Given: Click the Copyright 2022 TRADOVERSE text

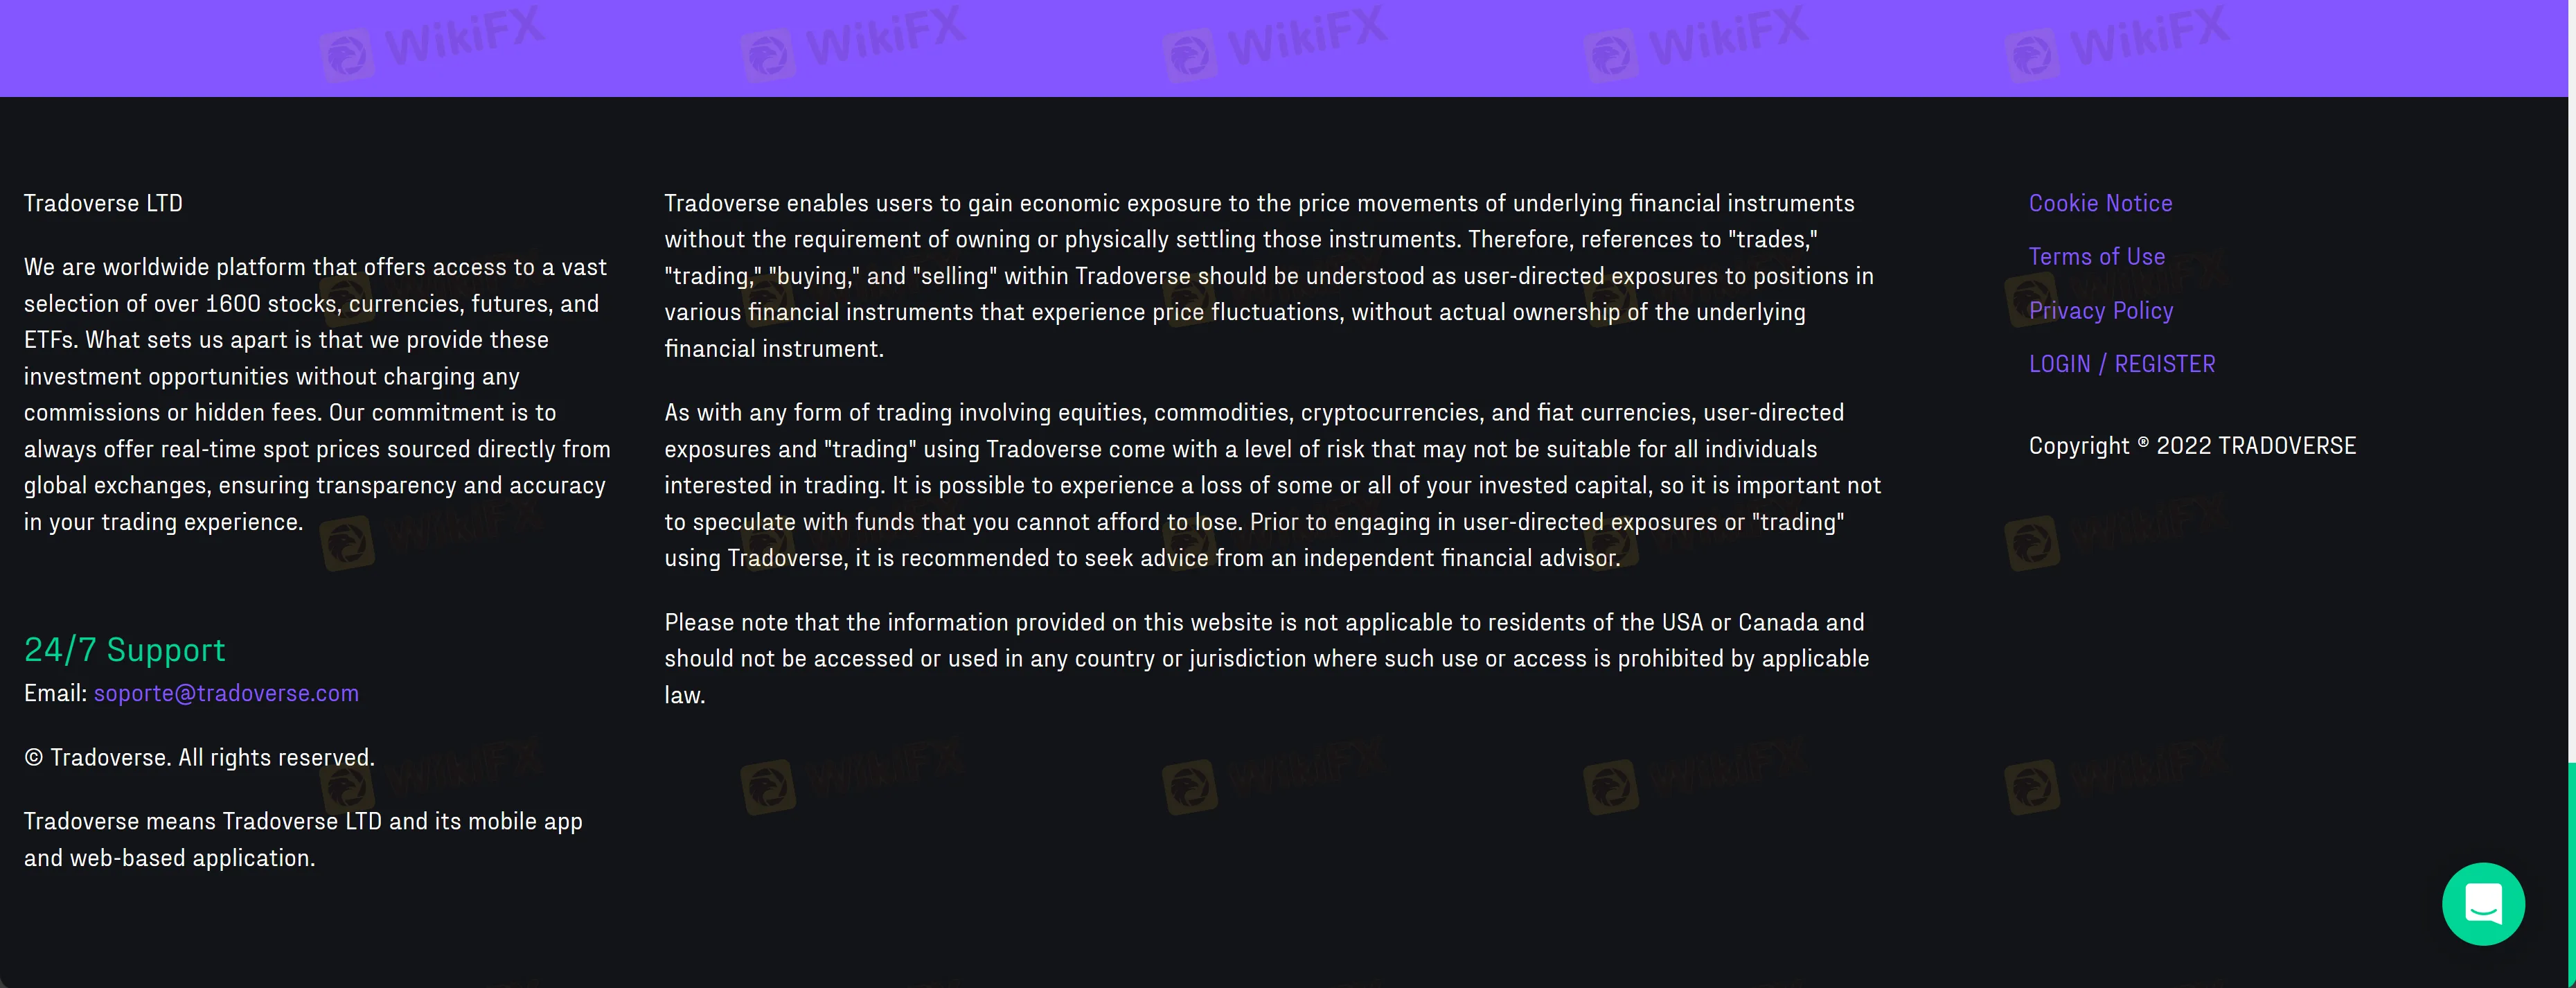Looking at the screenshot, I should point(2192,446).
